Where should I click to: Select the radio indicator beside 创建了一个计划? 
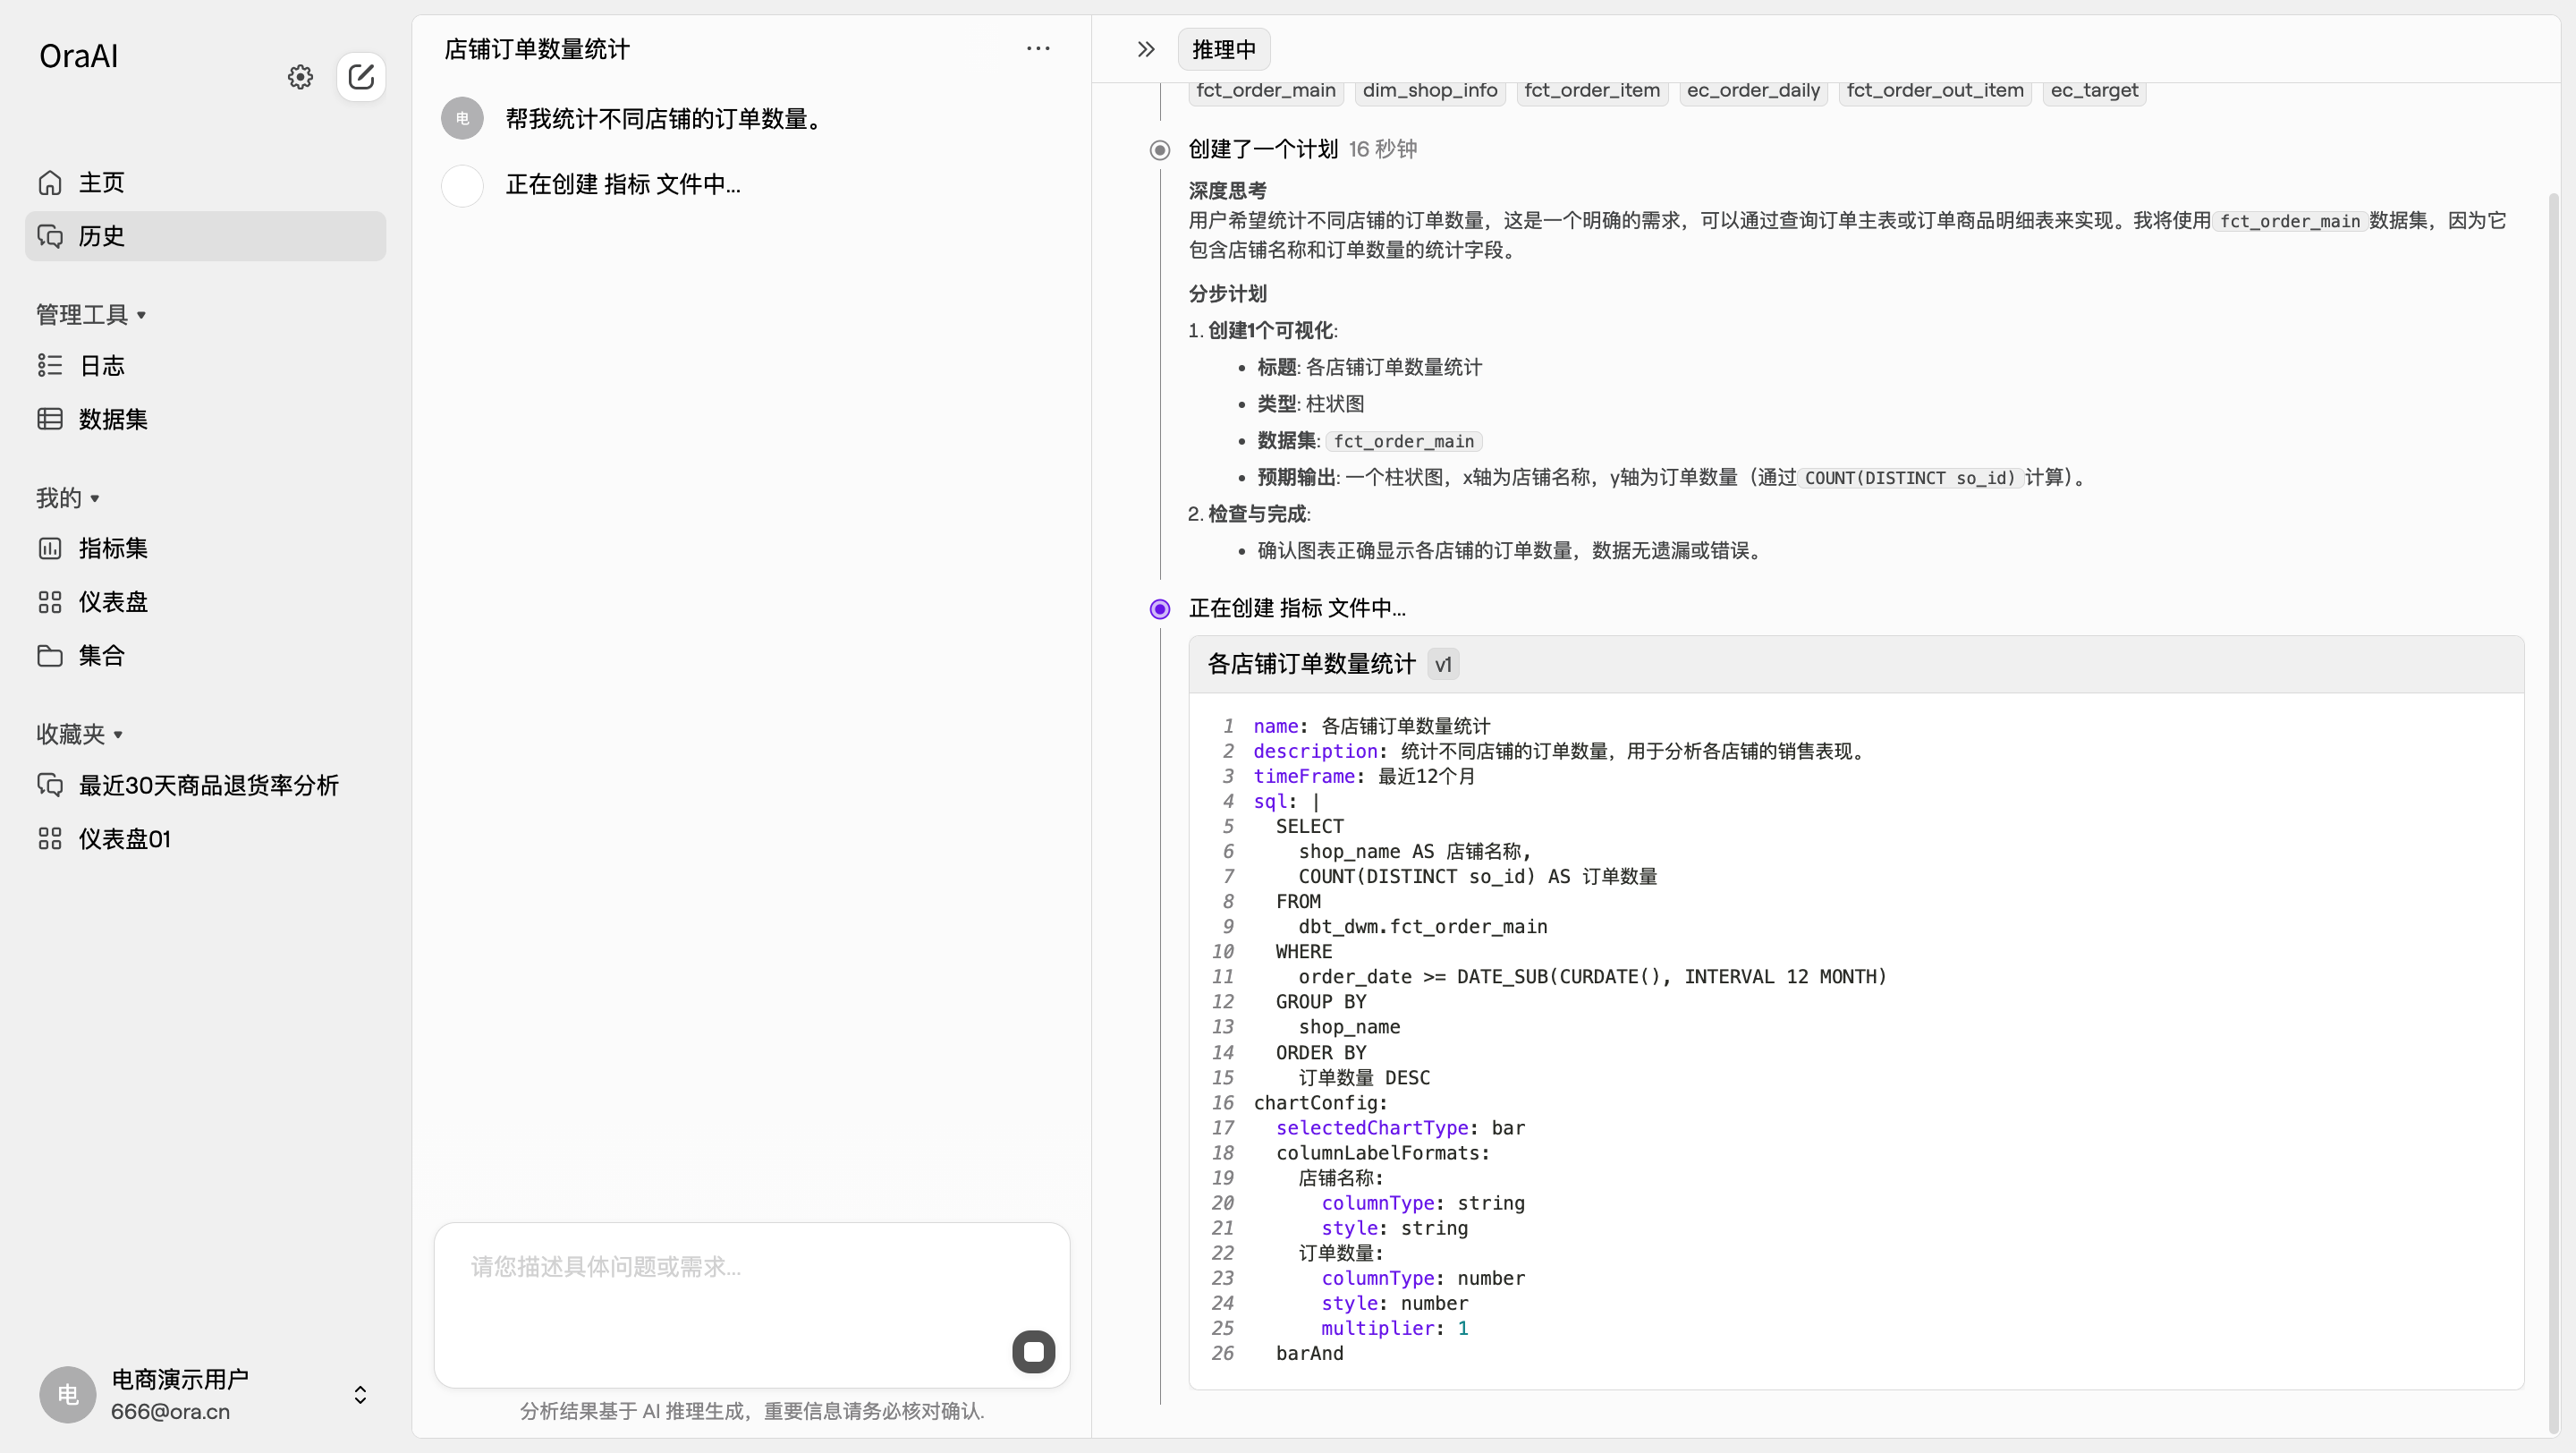tap(1159, 149)
